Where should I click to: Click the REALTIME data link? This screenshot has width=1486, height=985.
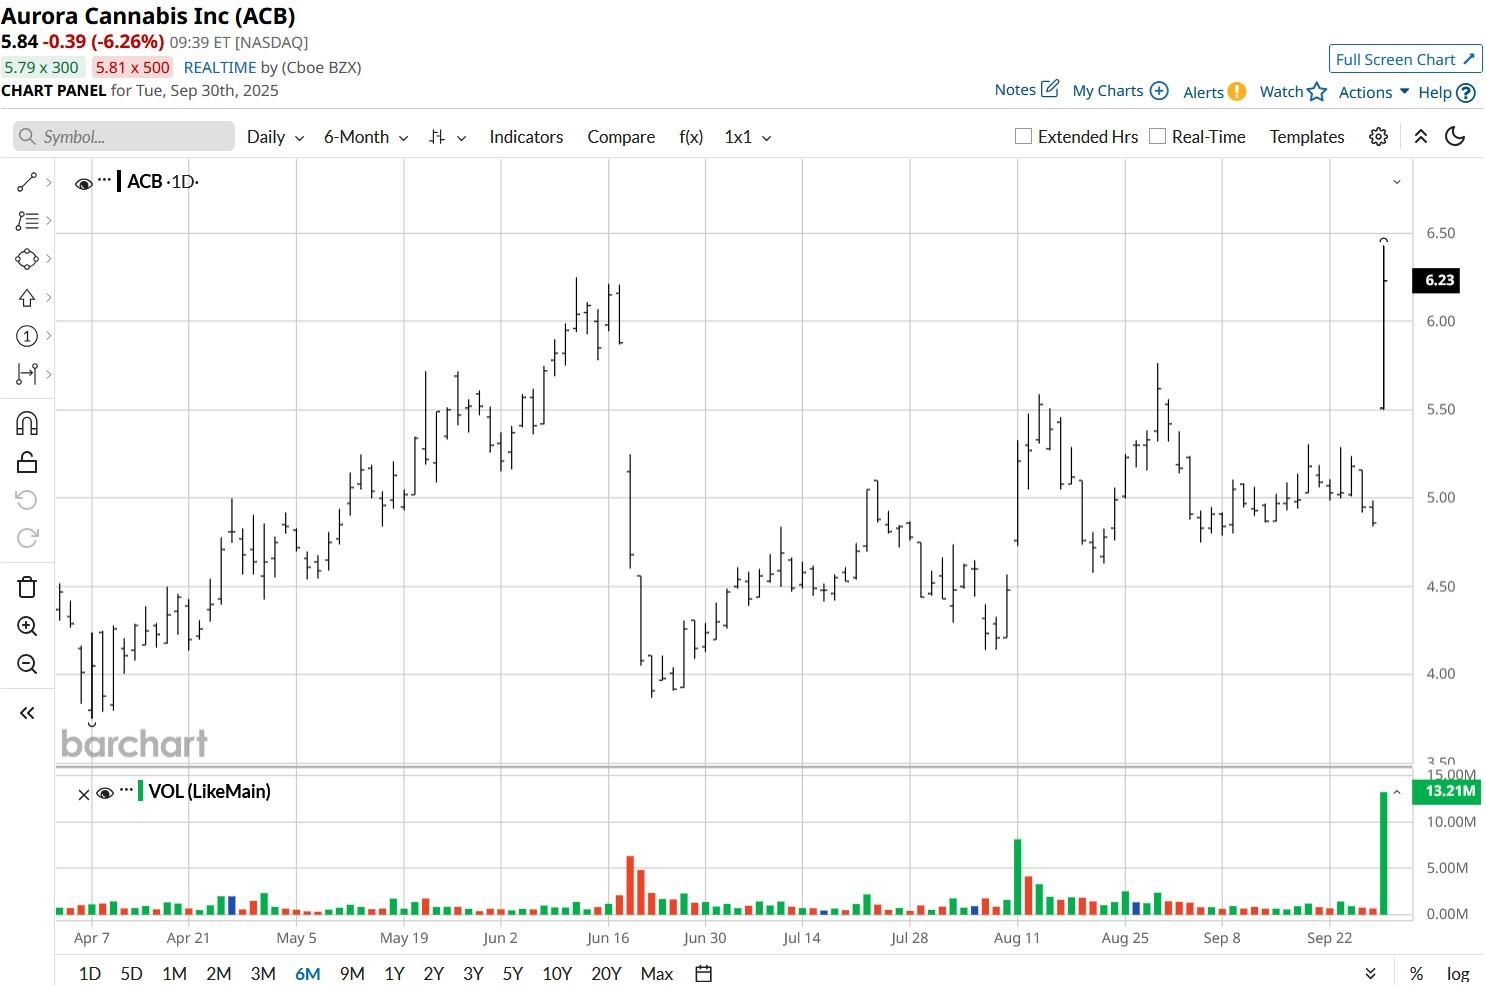[219, 67]
